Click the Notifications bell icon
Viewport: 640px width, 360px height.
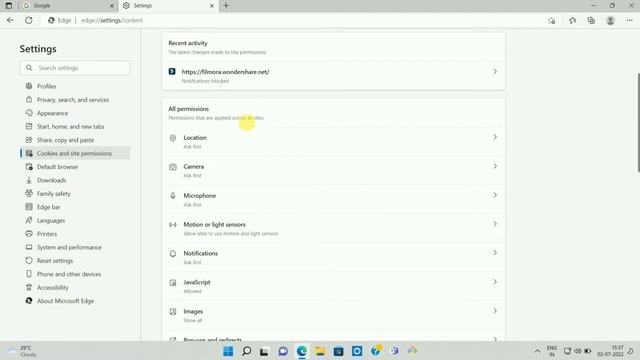click(x=173, y=254)
